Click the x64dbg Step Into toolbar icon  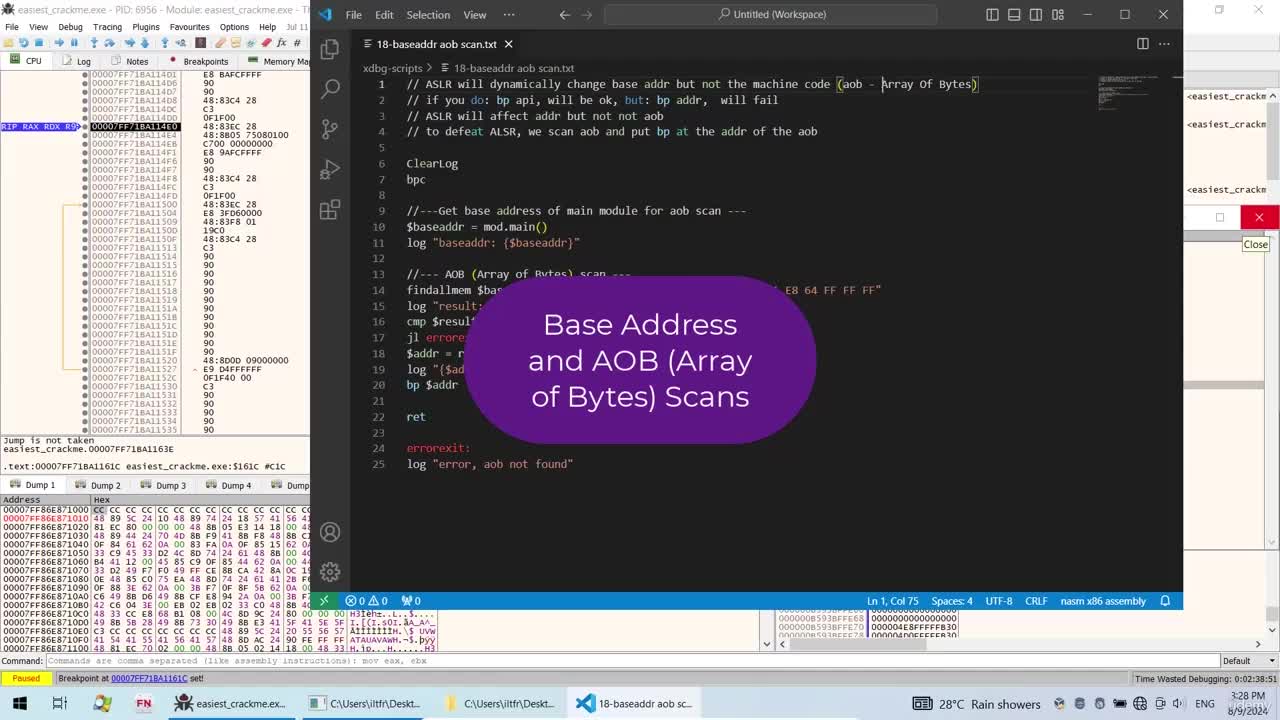click(94, 42)
